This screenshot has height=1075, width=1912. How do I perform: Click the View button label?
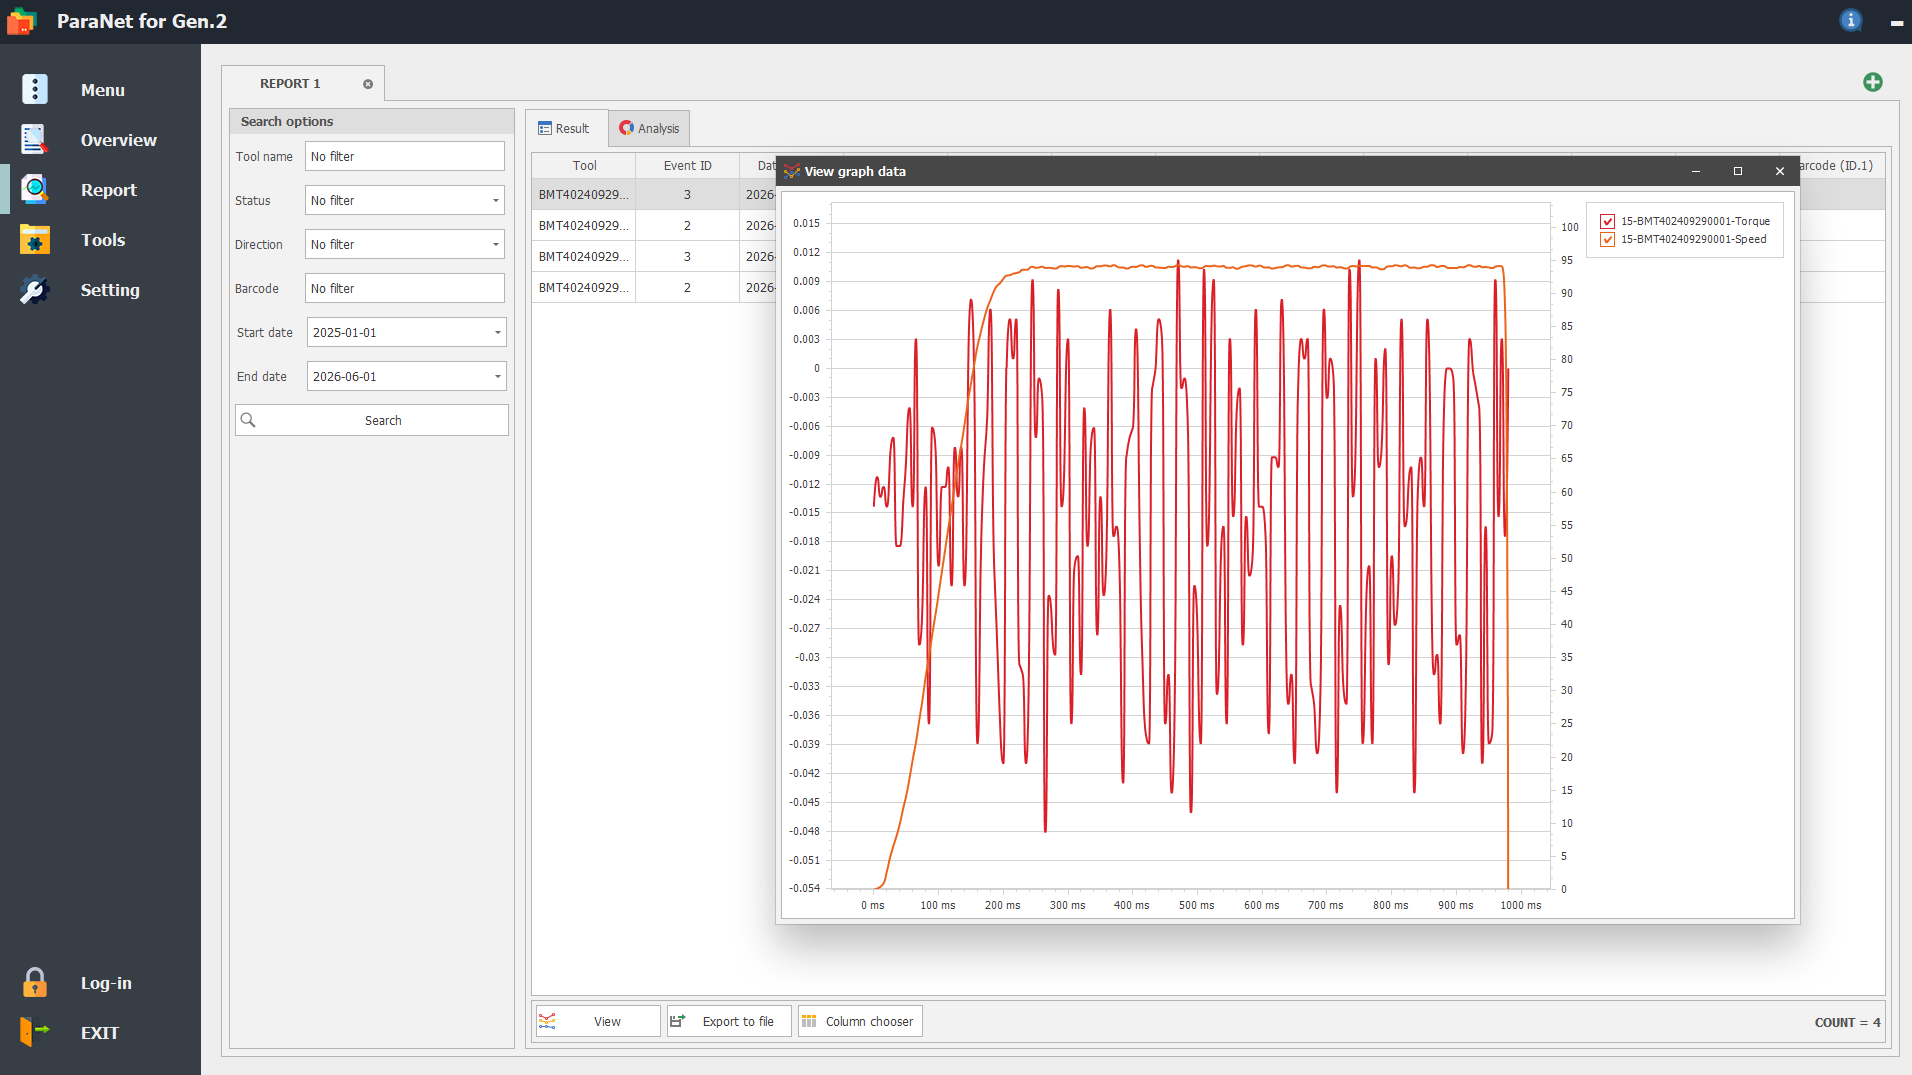pos(607,1021)
